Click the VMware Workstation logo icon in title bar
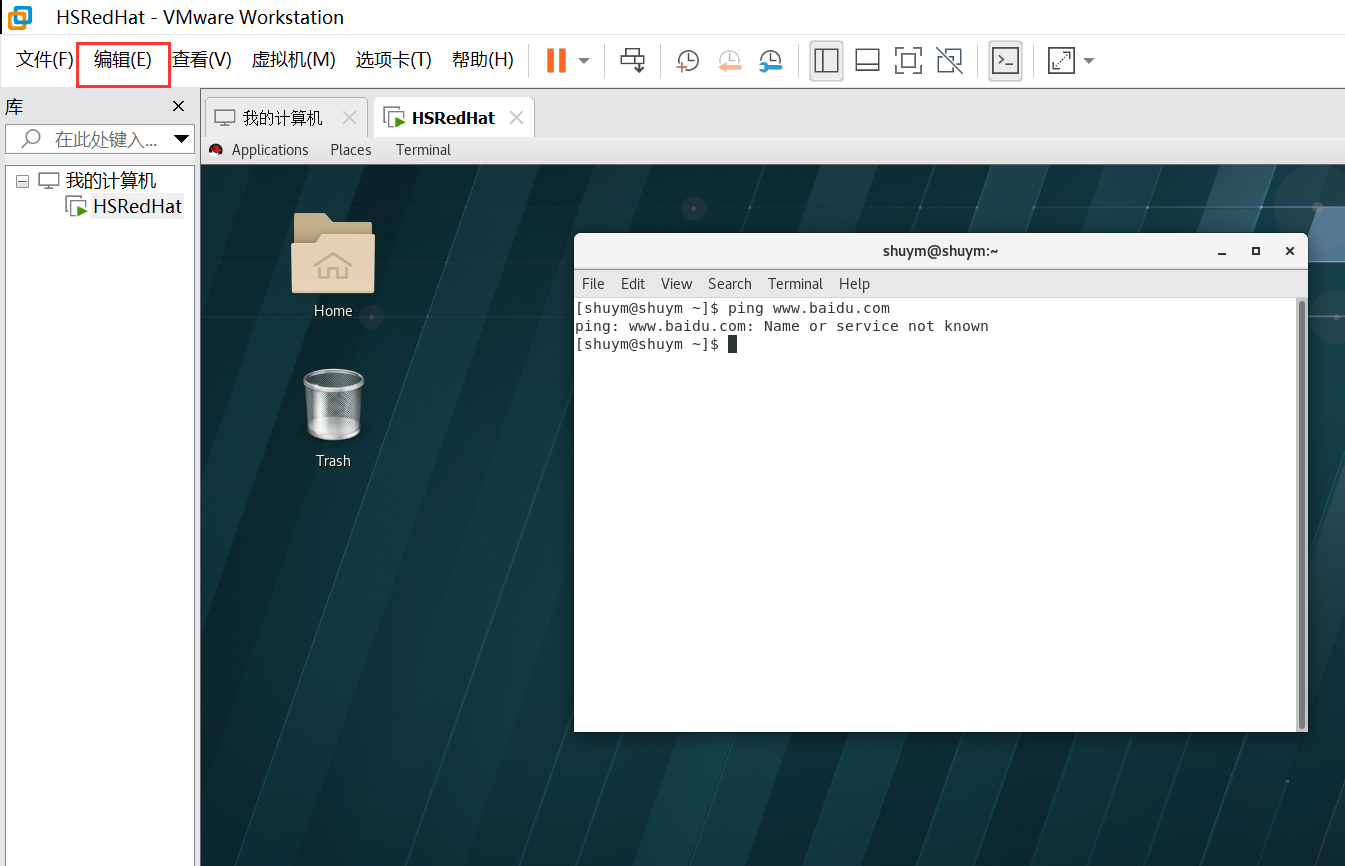Image resolution: width=1345 pixels, height=866 pixels. point(20,17)
